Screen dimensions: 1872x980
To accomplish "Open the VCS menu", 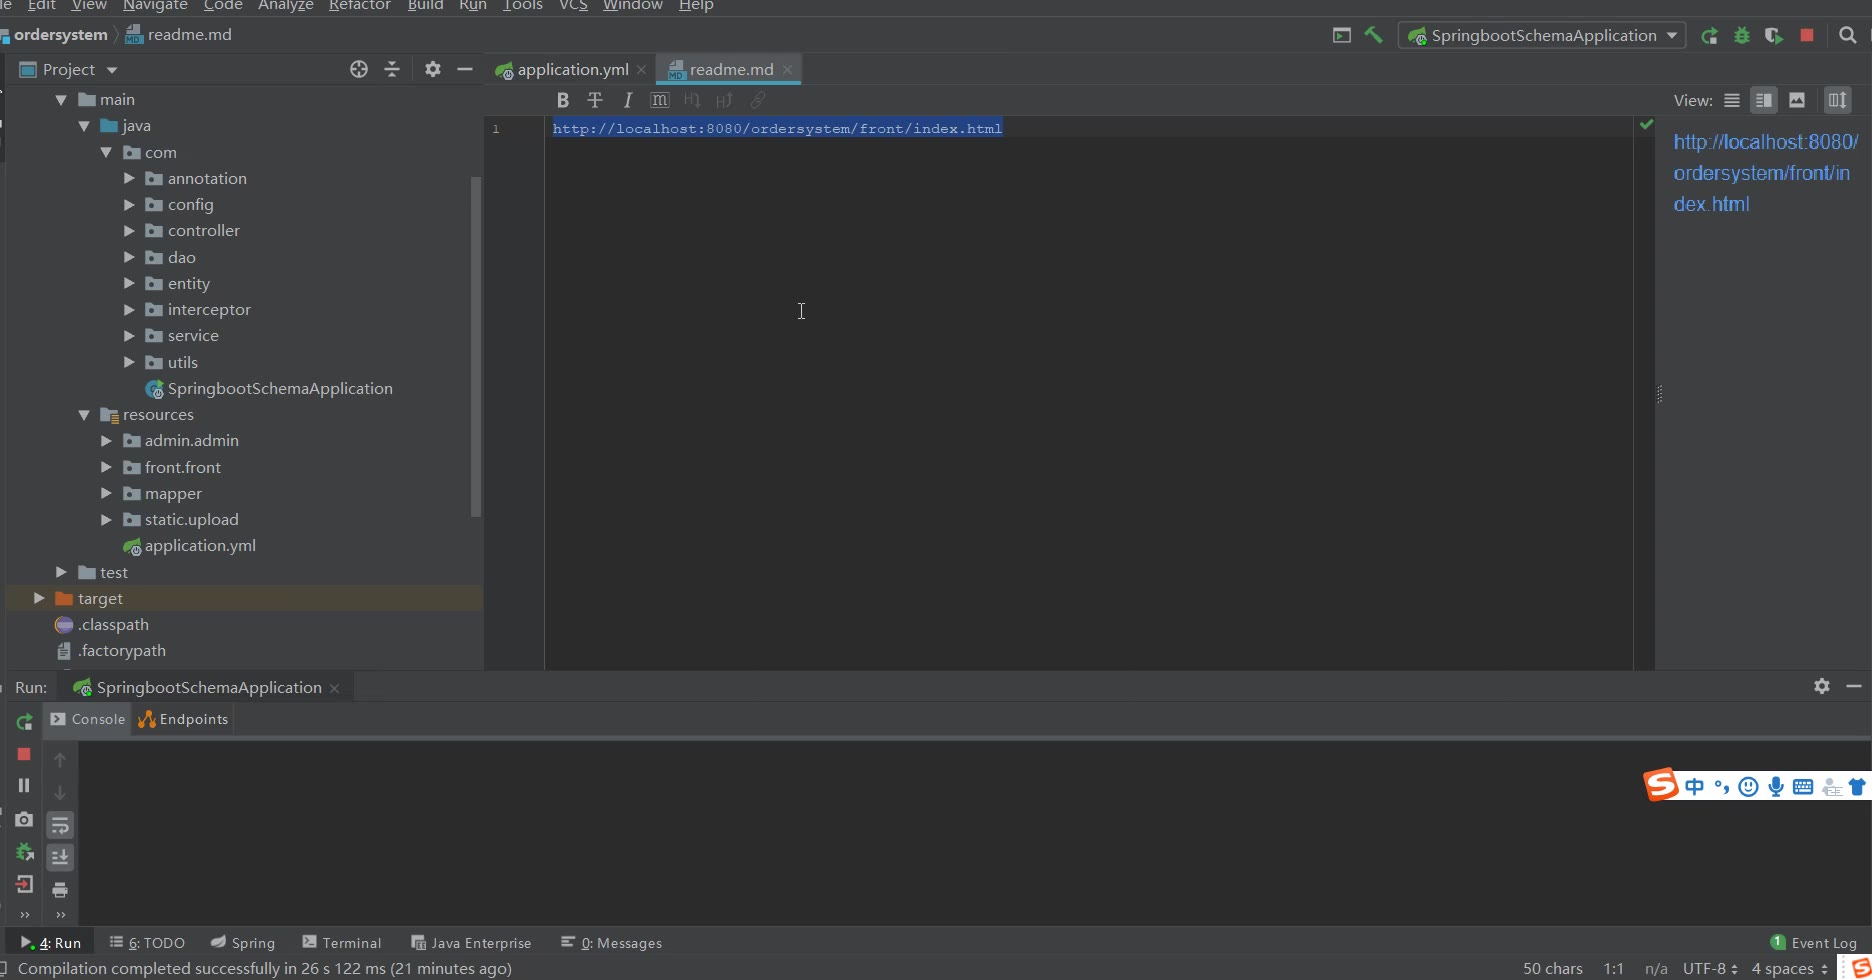I will click(573, 6).
